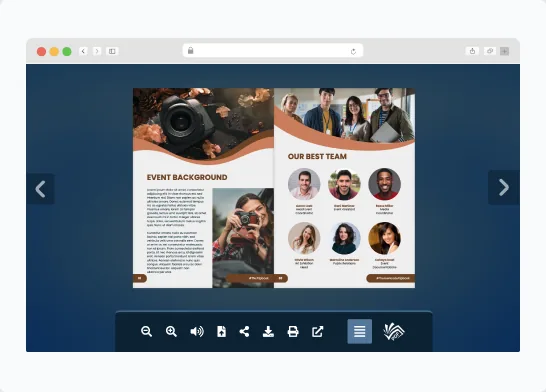
Task: Click the red close window button
Action: [41, 52]
